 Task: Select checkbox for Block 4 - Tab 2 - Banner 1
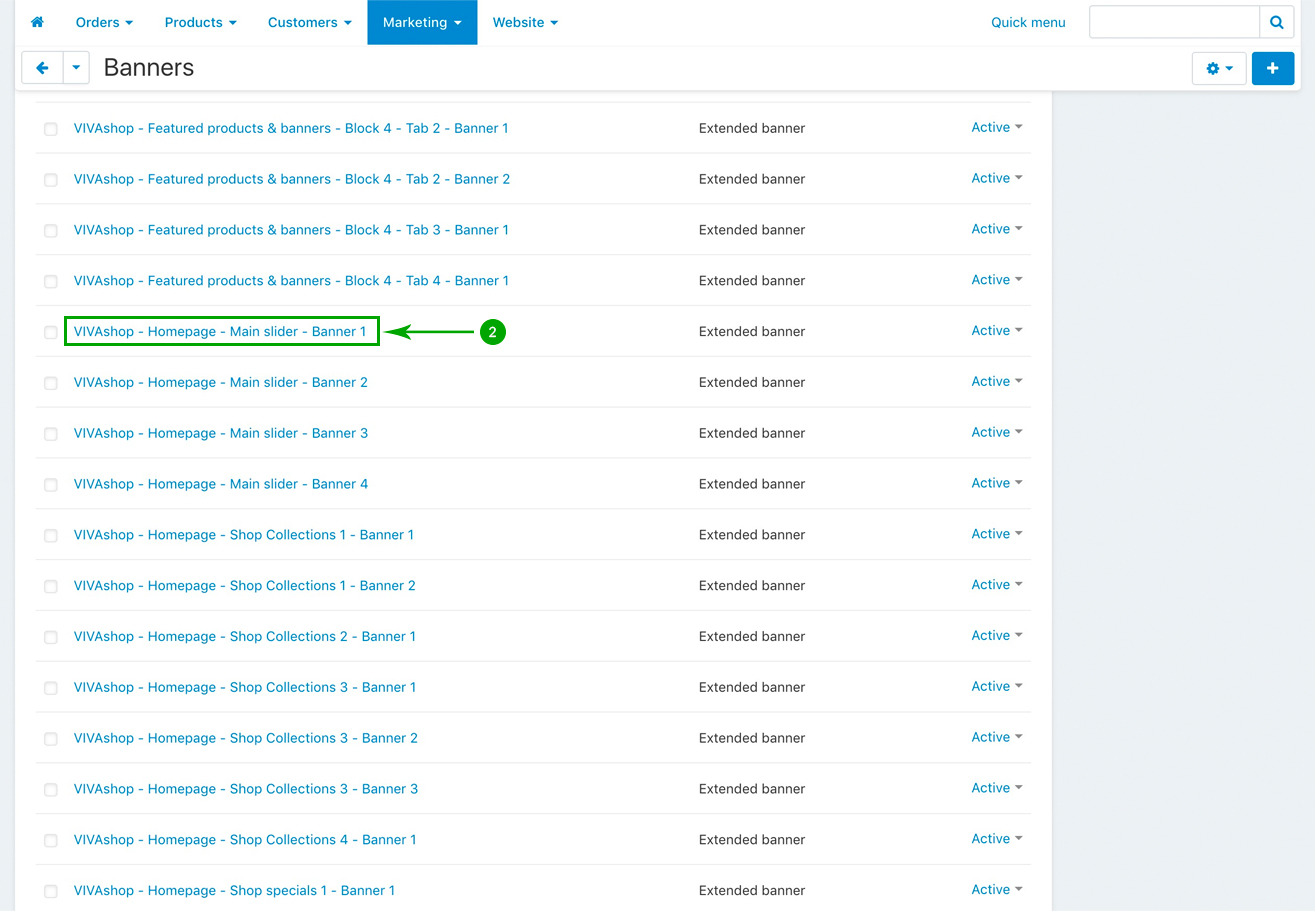(x=51, y=129)
